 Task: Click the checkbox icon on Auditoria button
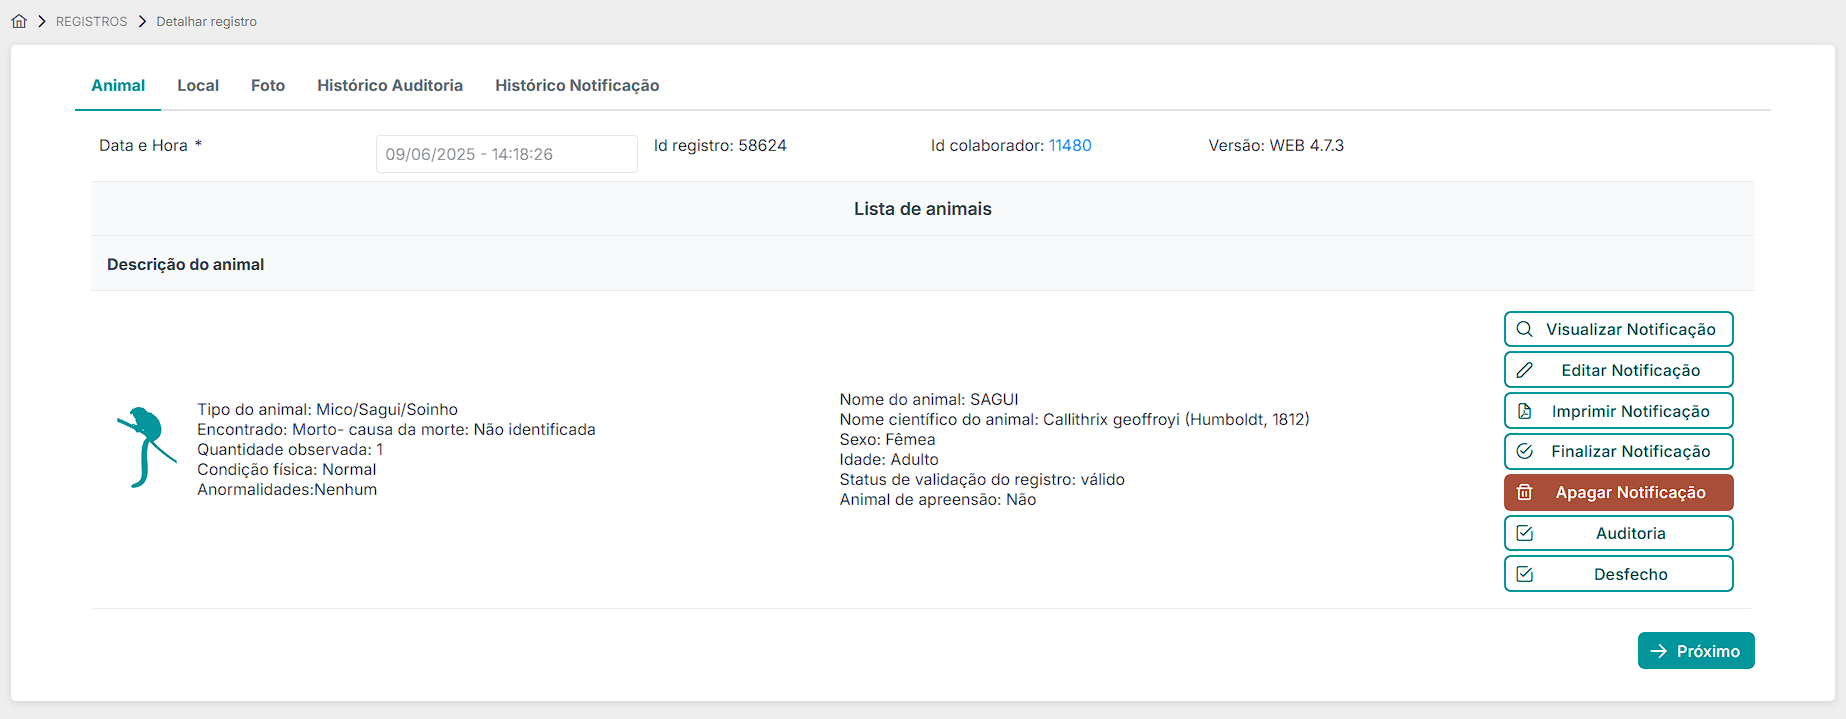1524,533
